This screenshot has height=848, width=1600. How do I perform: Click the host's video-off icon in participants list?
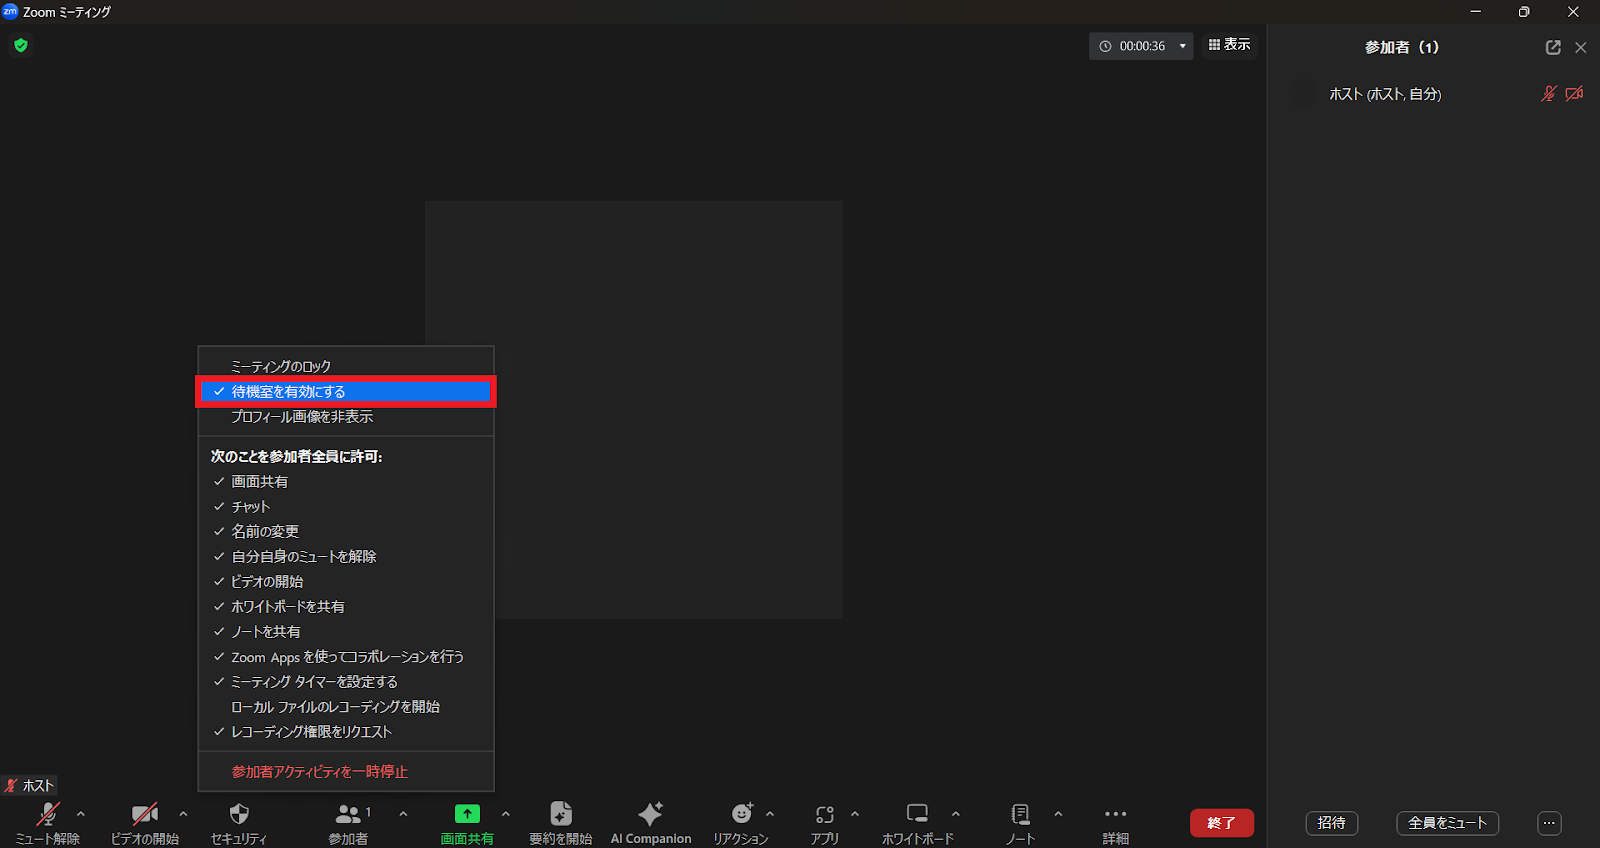(1574, 94)
